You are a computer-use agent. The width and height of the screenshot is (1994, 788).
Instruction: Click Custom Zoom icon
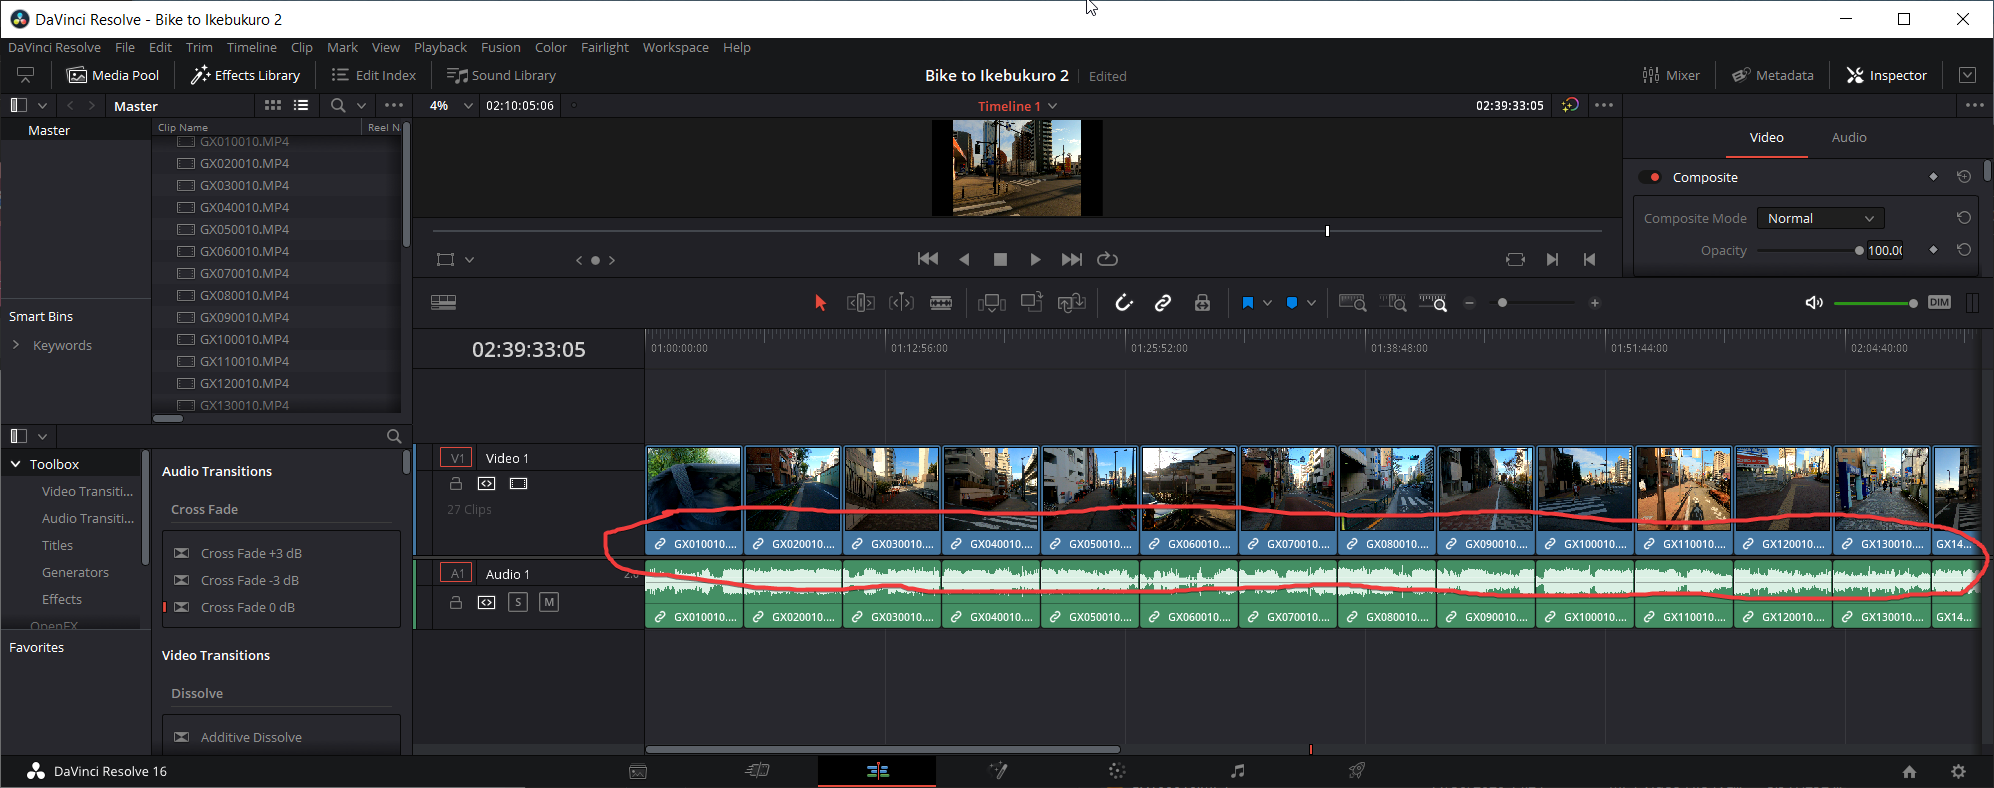(x=1433, y=303)
